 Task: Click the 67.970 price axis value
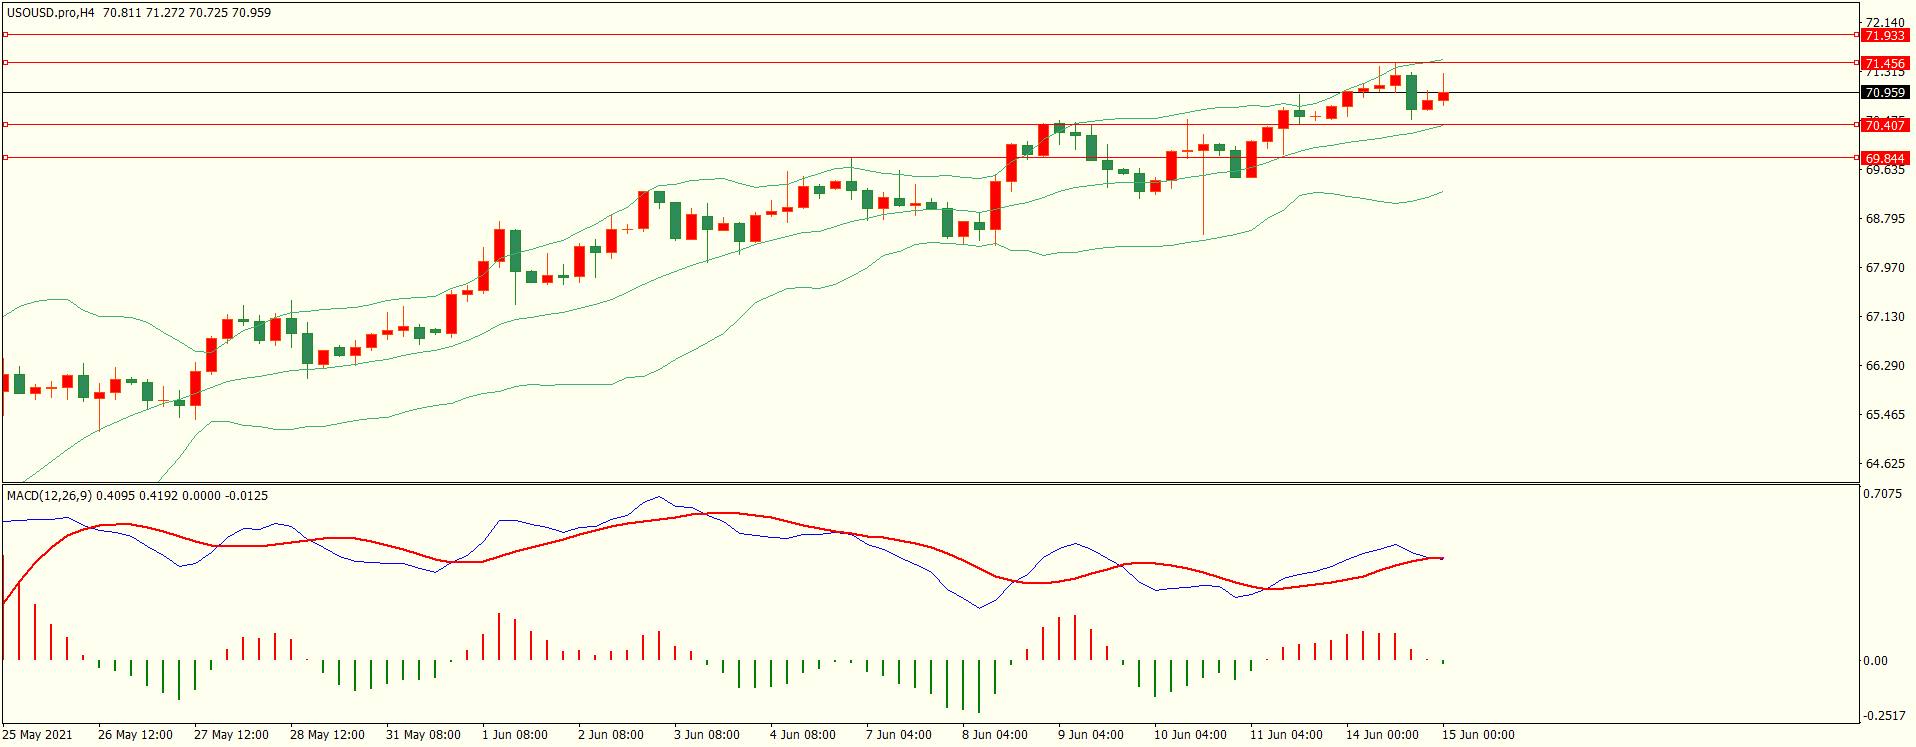[x=1885, y=267]
